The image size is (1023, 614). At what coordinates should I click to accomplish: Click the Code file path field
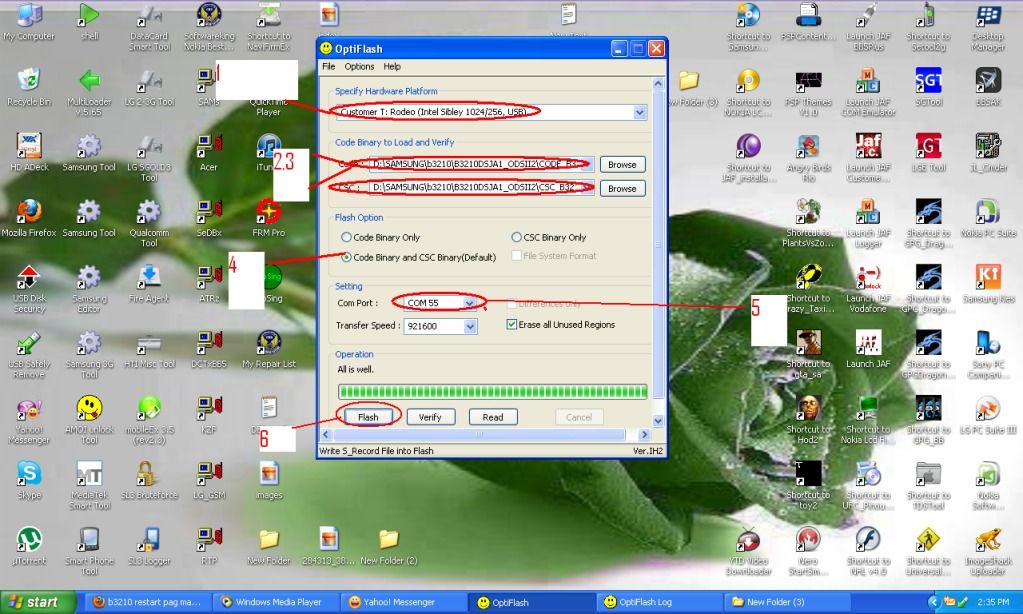pos(481,164)
